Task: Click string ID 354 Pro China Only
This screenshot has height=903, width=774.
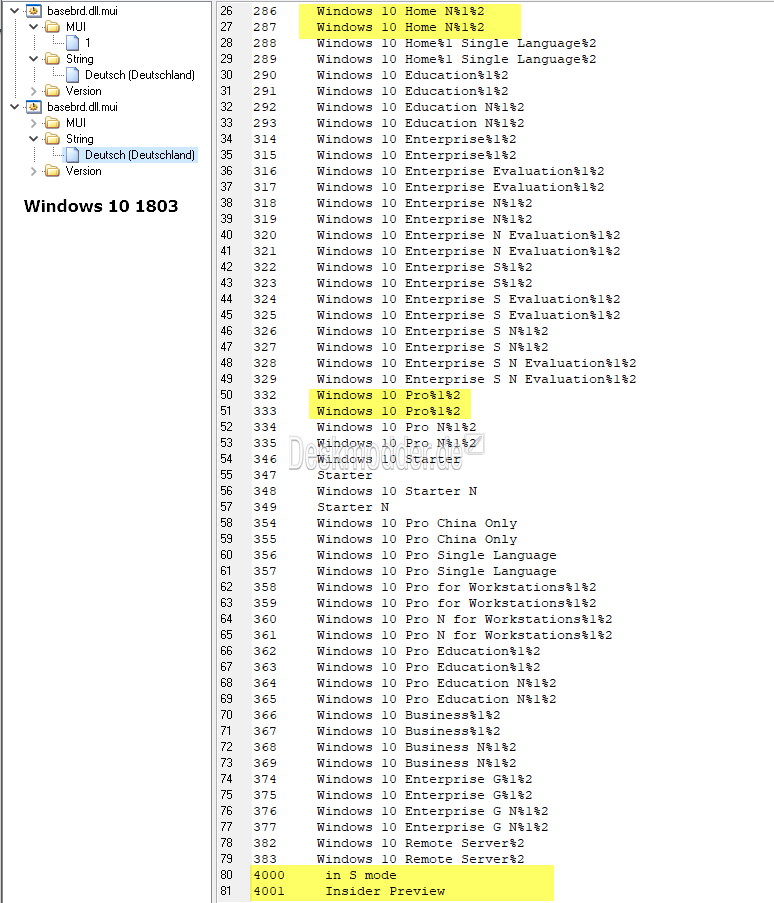Action: pyautogui.click(x=416, y=523)
